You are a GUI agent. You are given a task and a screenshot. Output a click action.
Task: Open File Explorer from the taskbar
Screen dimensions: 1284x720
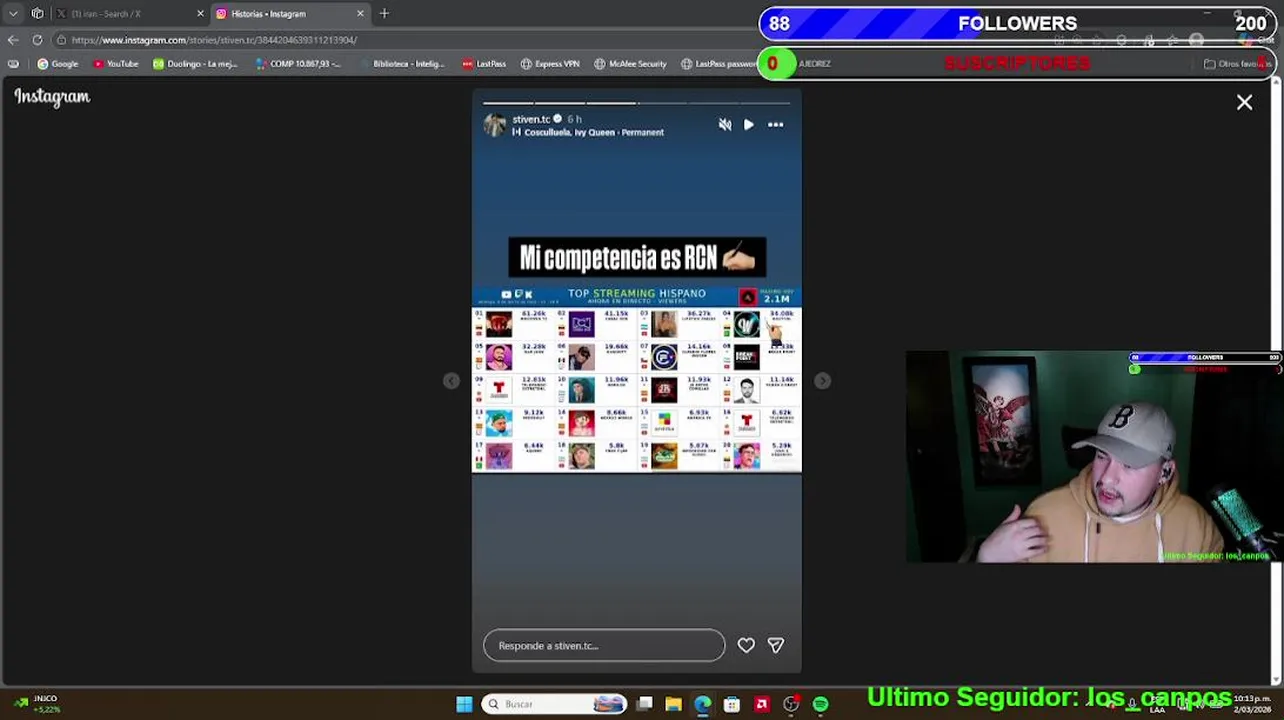[674, 704]
